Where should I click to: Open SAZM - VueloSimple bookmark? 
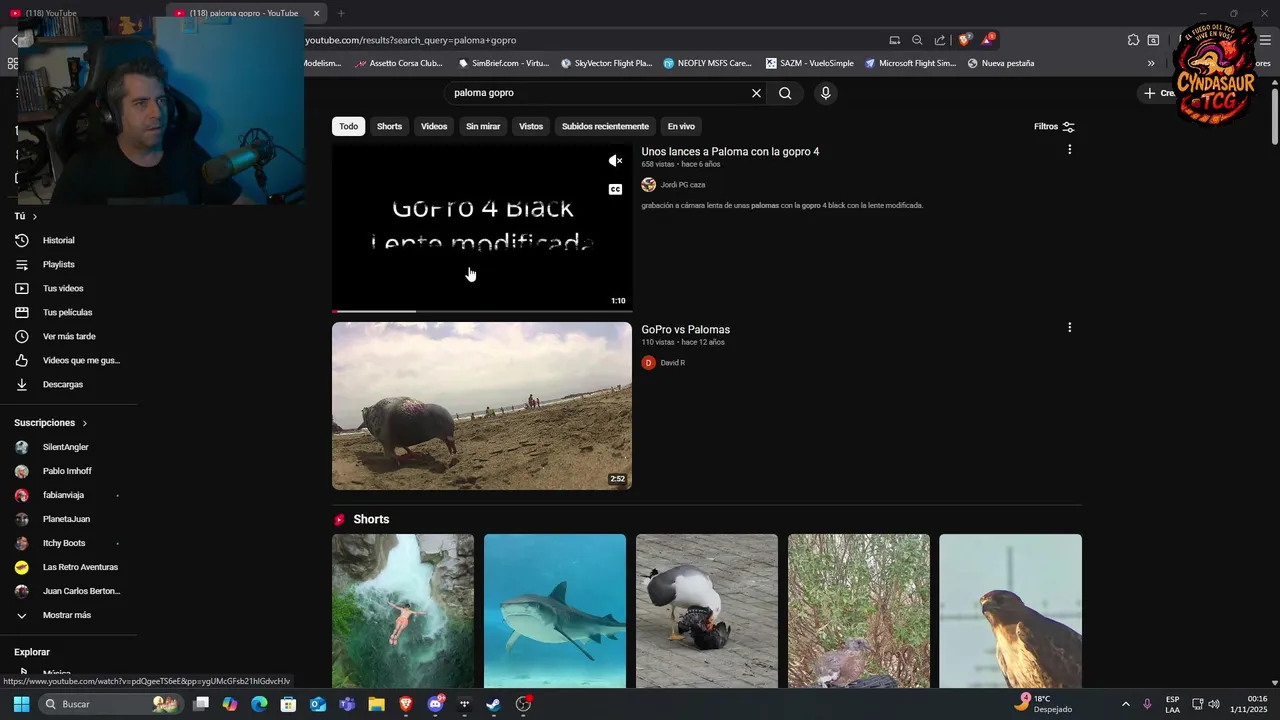coord(810,63)
